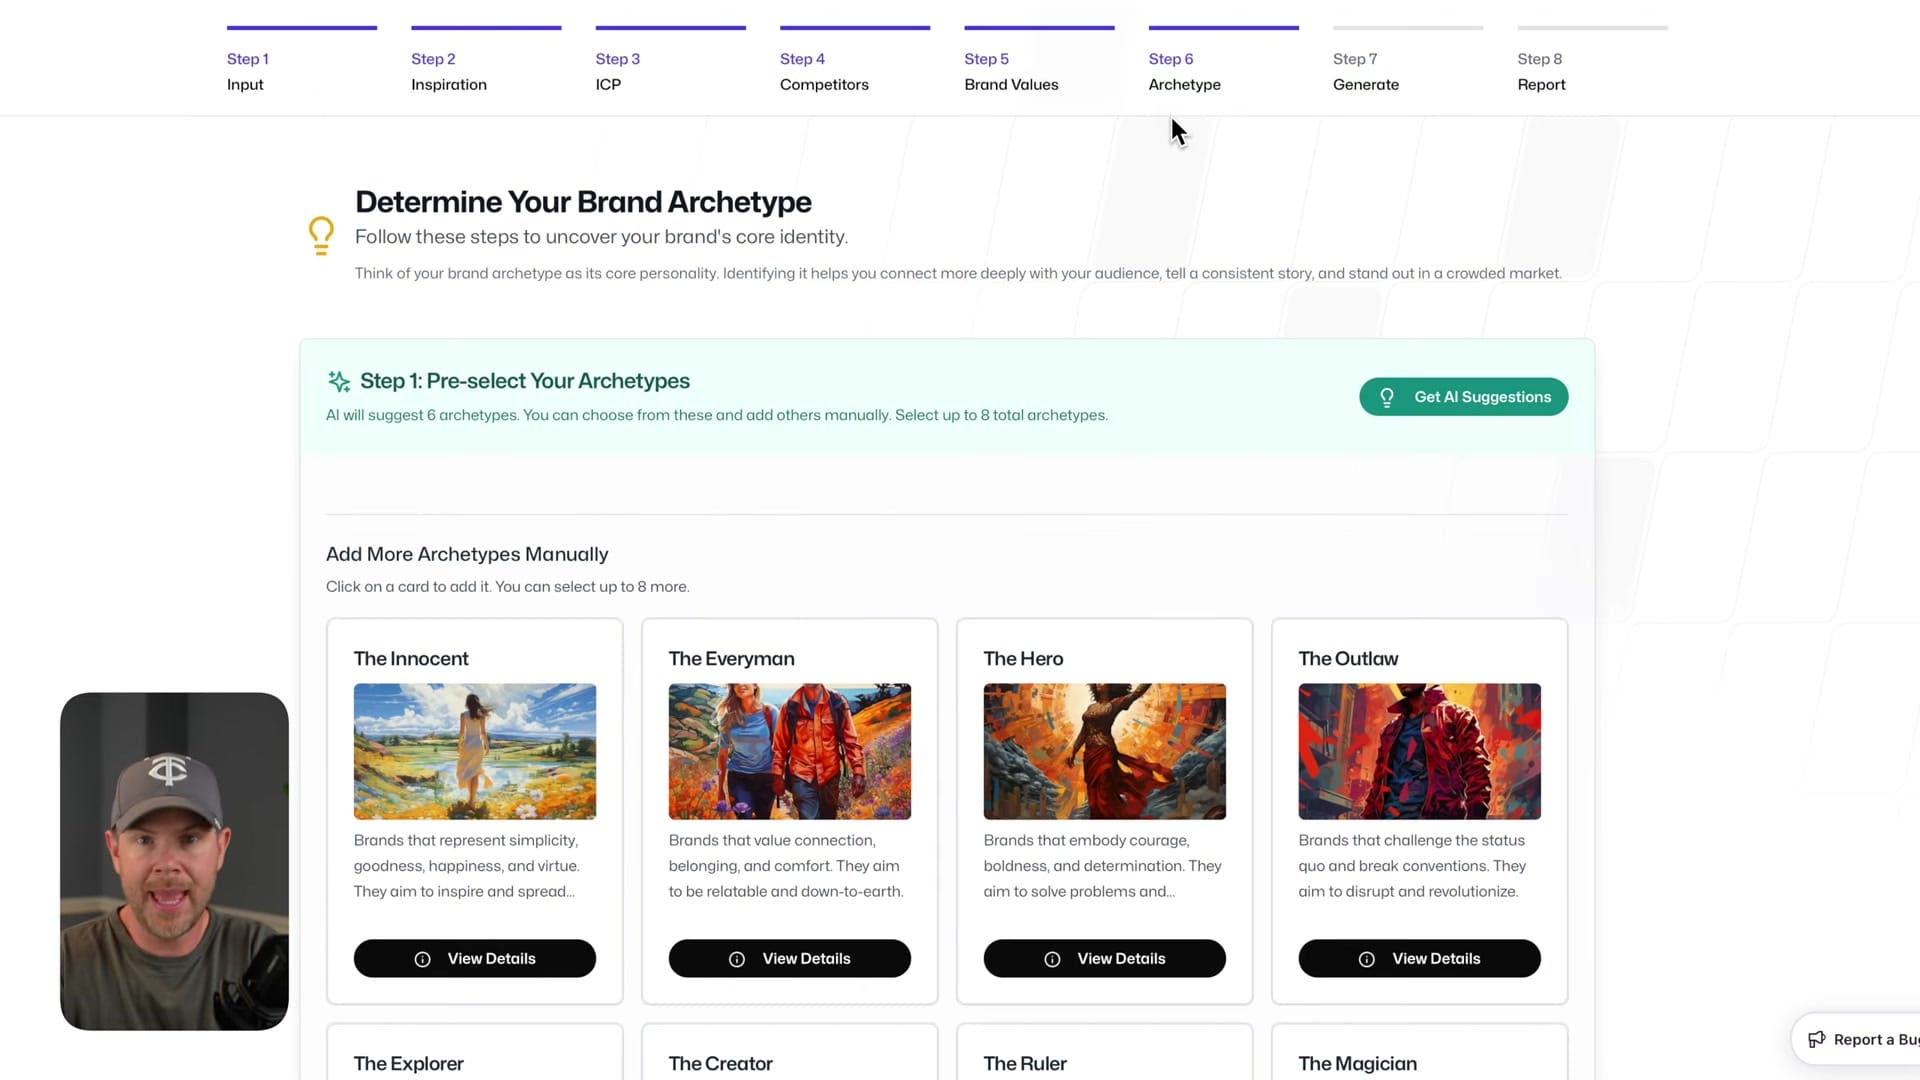Click info icon in The Everyman's View Details
Image resolution: width=1920 pixels, height=1080 pixels.
737,959
